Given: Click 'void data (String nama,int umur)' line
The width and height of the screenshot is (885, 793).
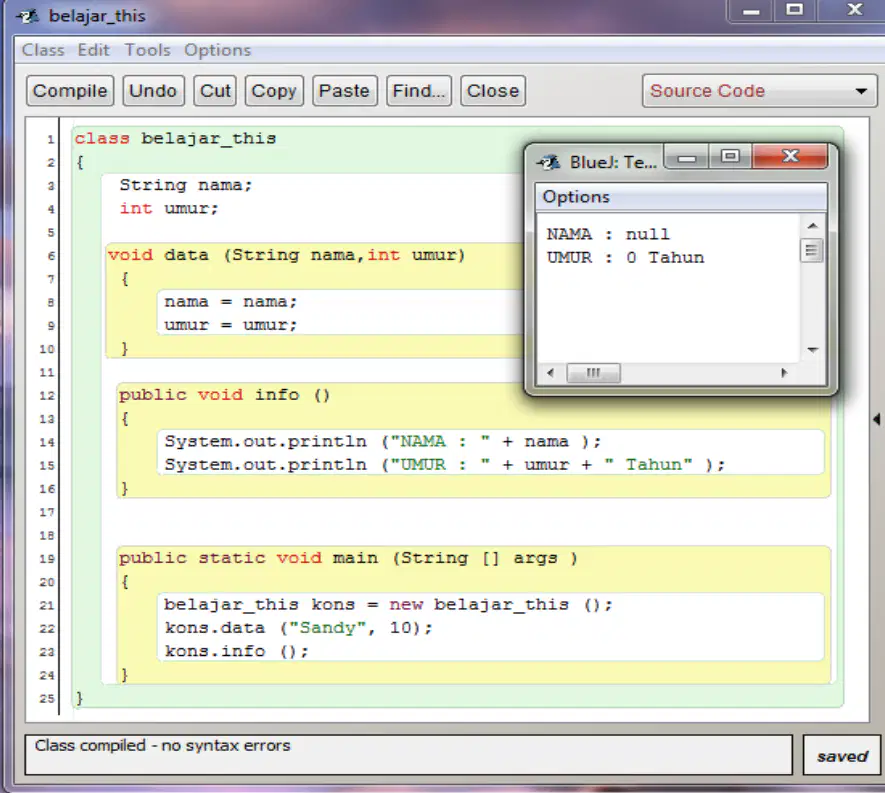Looking at the screenshot, I should [287, 255].
